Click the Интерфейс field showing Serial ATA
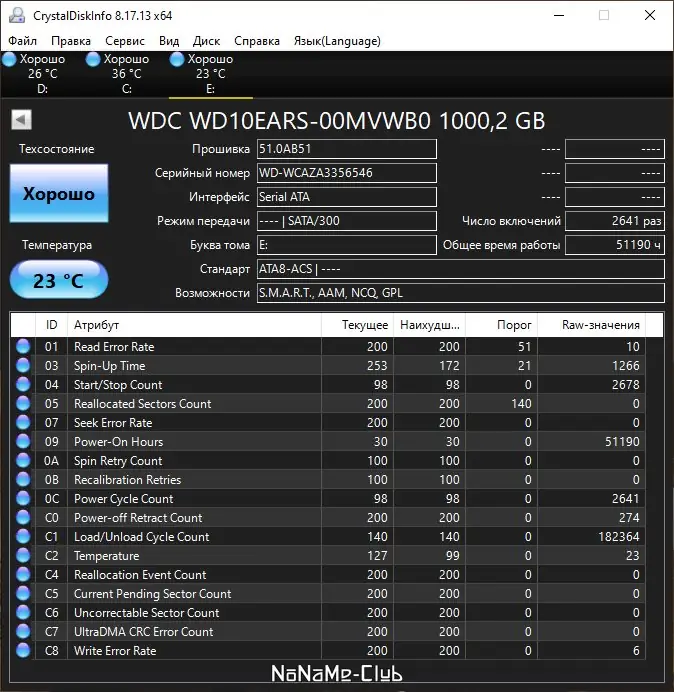 [347, 197]
